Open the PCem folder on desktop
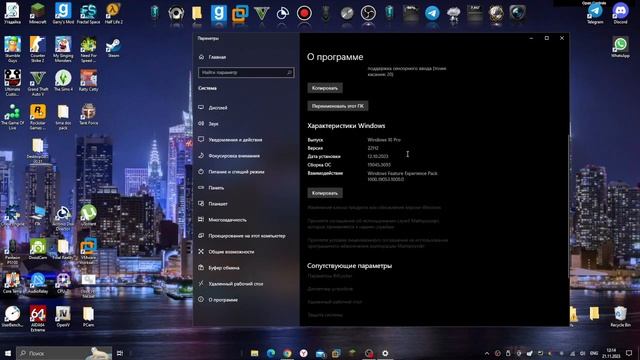640x360 pixels. pyautogui.click(x=88, y=316)
